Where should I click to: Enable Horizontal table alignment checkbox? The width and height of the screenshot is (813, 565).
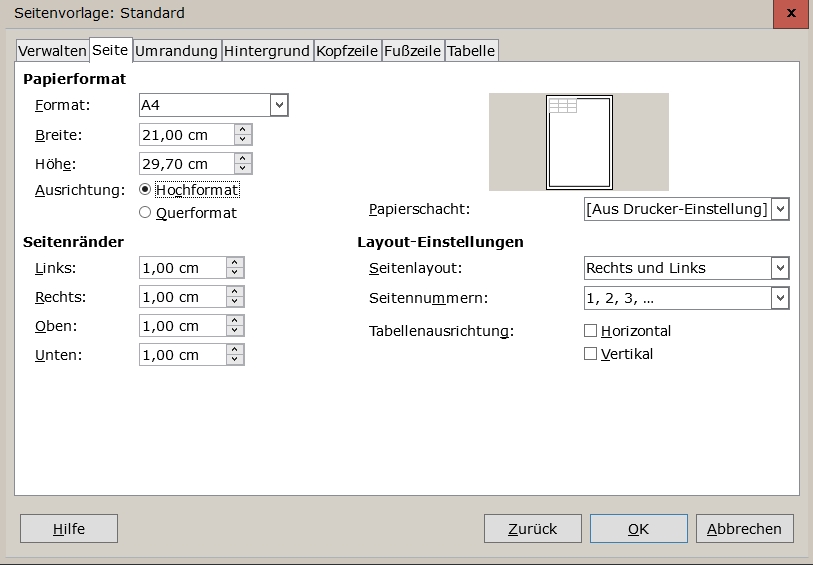(590, 331)
